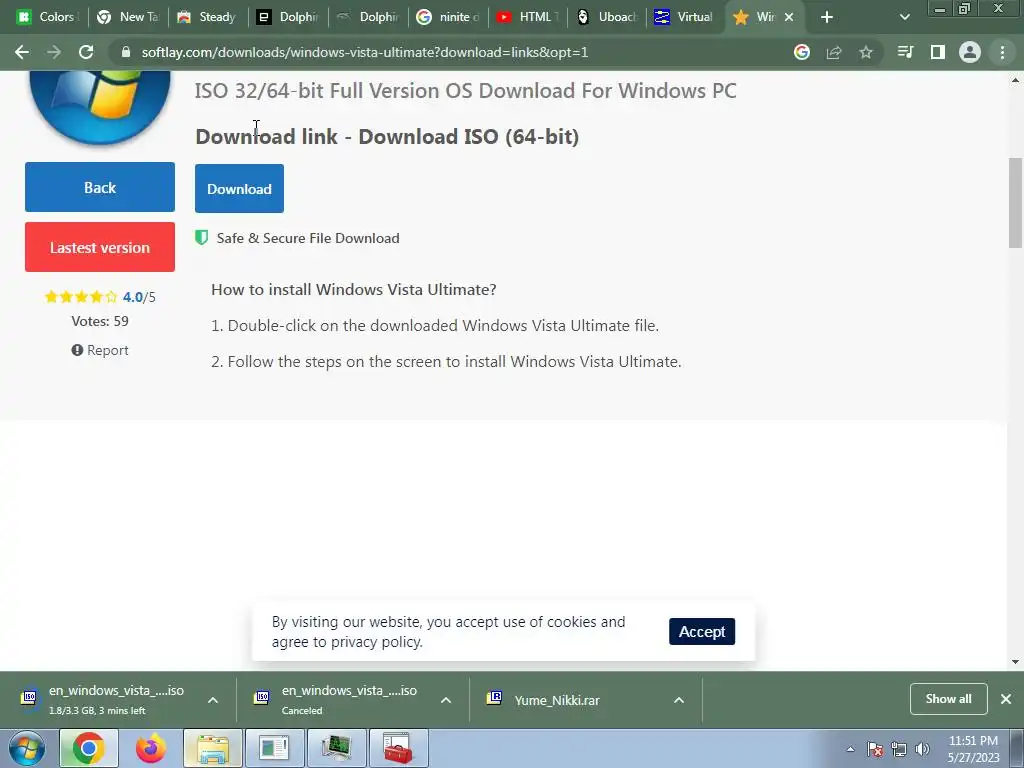Switch to the New Tab tab
The height and width of the screenshot is (768, 1024).
pos(128,17)
